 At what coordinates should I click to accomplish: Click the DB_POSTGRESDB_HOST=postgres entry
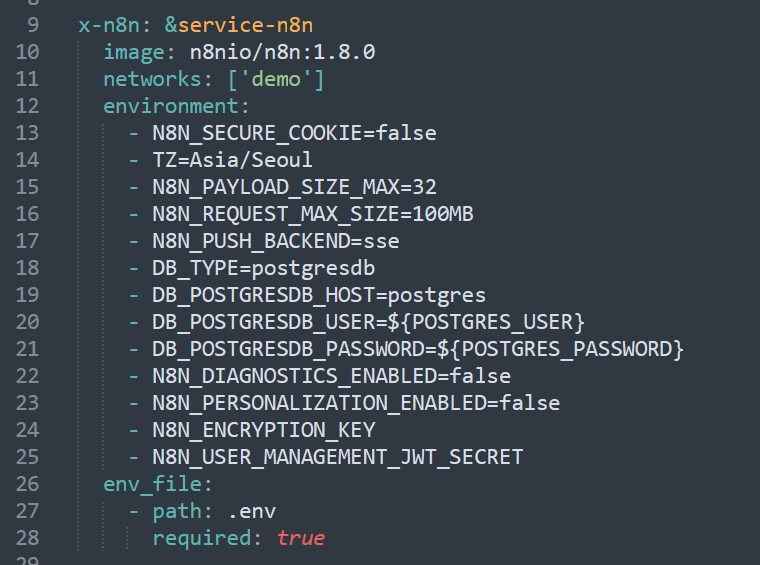(x=318, y=295)
